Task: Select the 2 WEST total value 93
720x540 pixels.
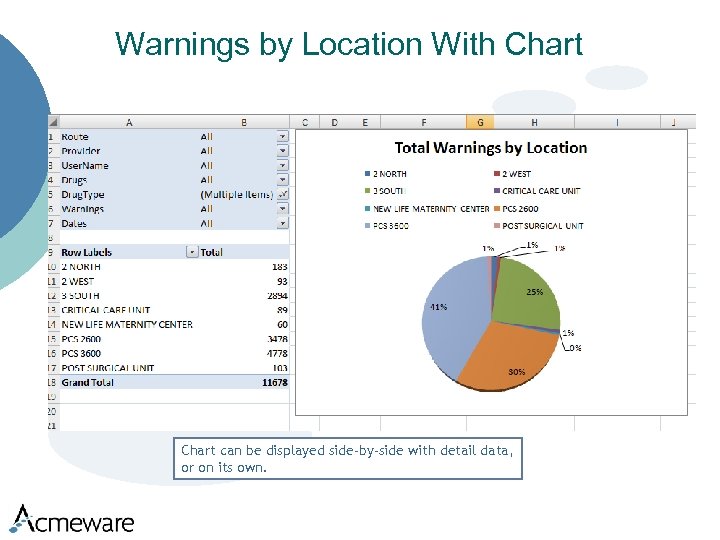Action: click(244, 281)
